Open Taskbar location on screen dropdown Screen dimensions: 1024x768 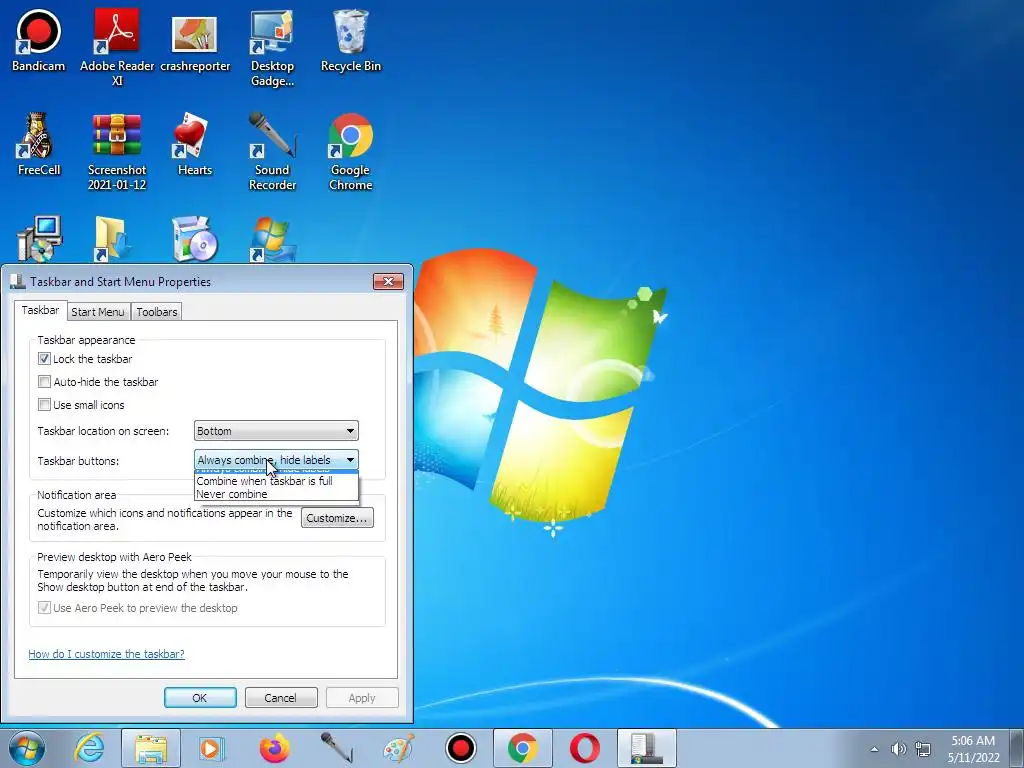coord(276,431)
